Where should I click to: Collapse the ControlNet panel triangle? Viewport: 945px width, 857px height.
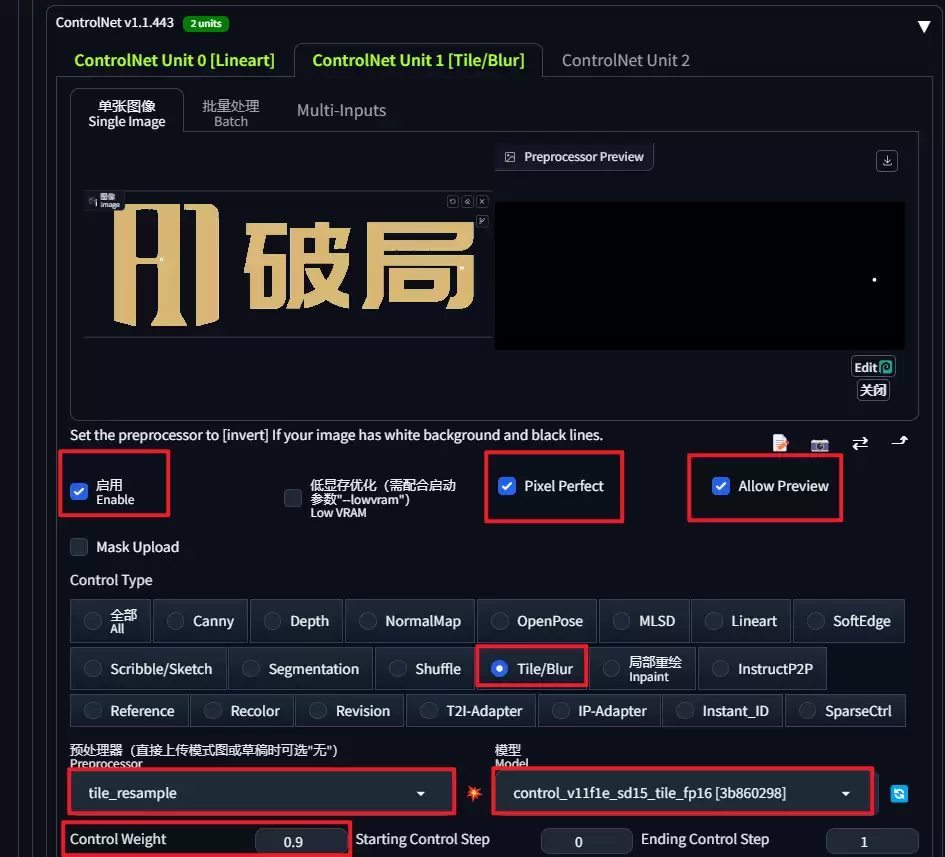[x=923, y=27]
